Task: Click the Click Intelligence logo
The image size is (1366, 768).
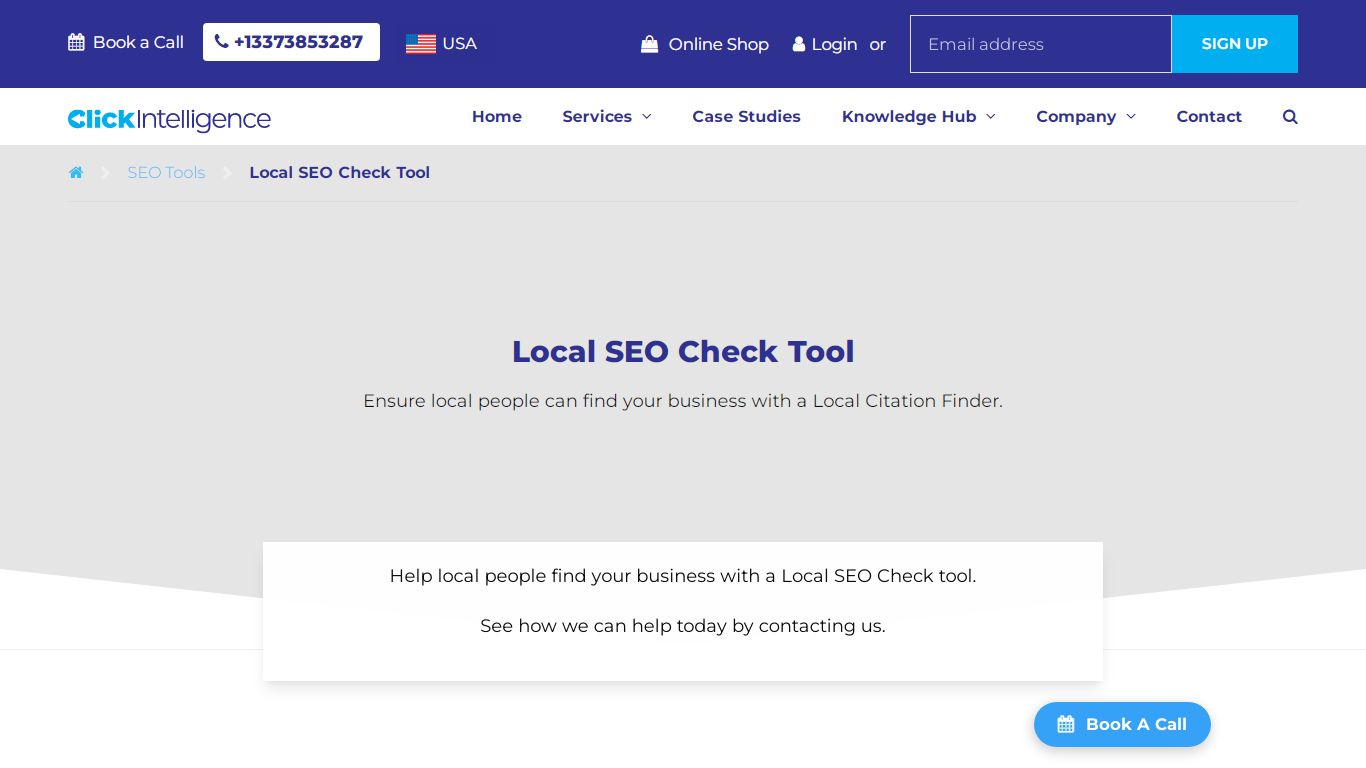Action: pos(169,119)
